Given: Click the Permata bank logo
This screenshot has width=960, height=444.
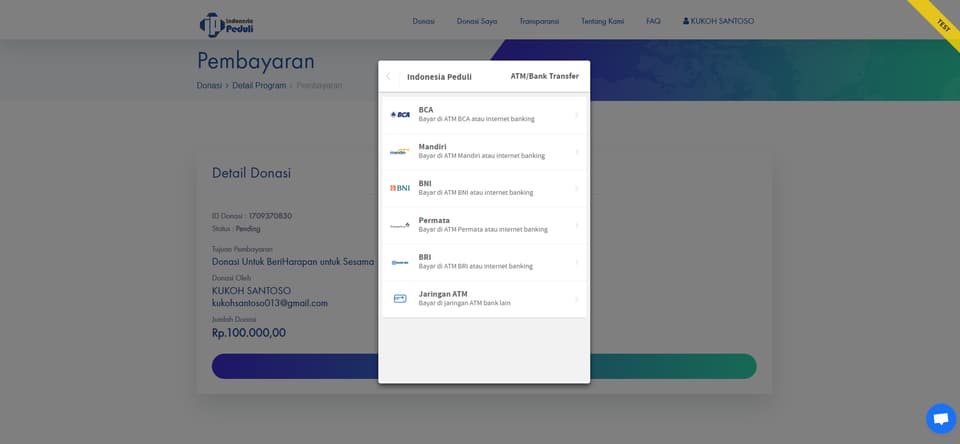Looking at the screenshot, I should coord(400,225).
